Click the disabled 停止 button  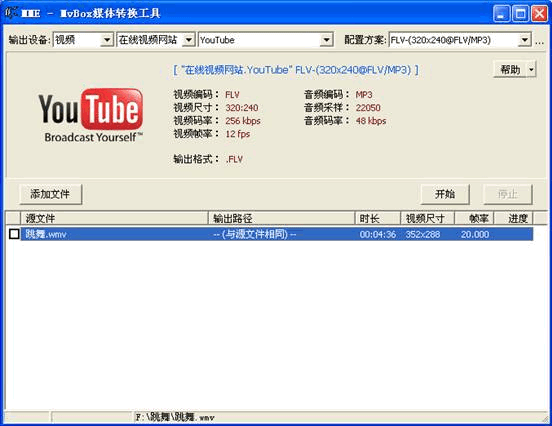pos(508,194)
